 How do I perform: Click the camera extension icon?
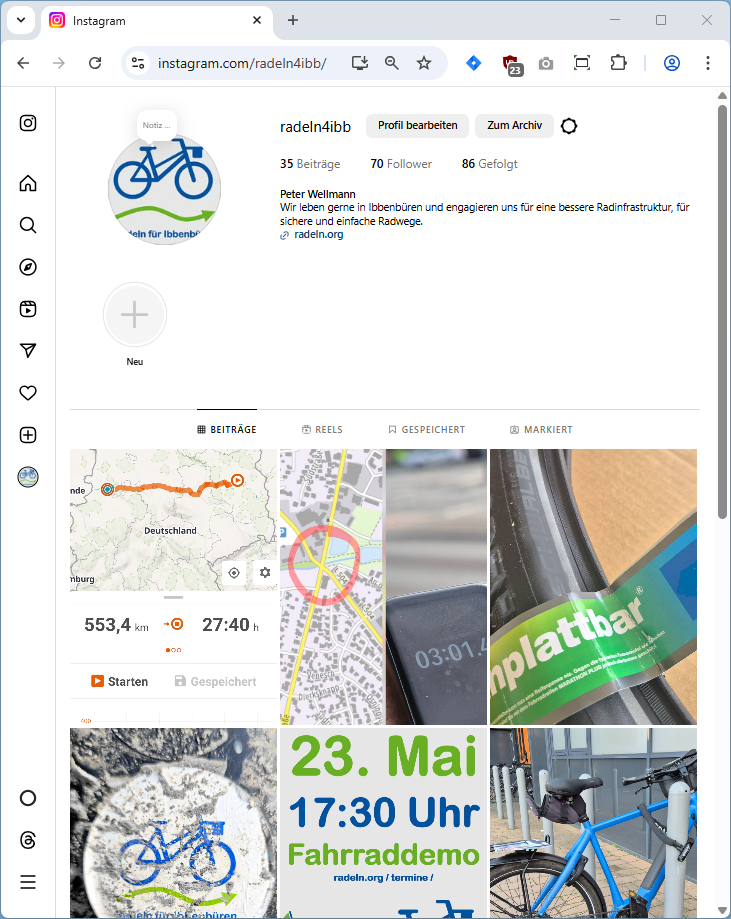[x=546, y=63]
